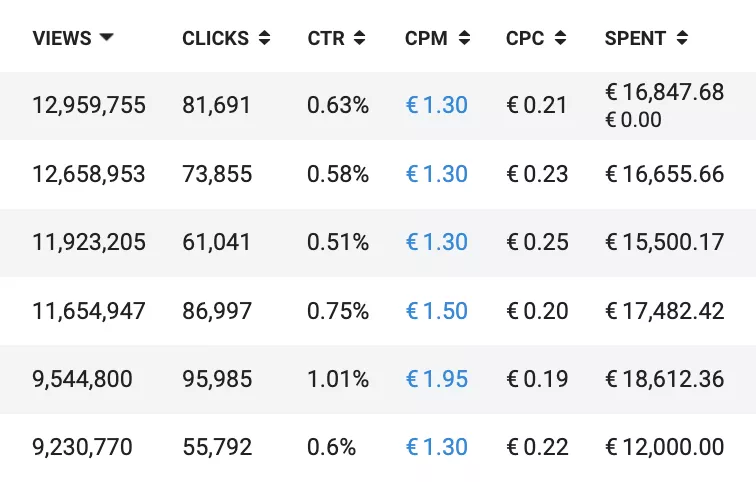Sort table by CLICKS header label
Screen dimensions: 756x482
pyautogui.click(x=216, y=38)
